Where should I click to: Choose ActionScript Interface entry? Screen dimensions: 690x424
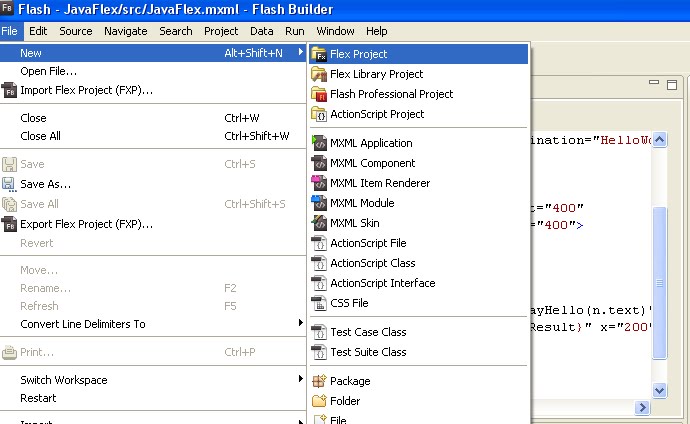coord(418,283)
